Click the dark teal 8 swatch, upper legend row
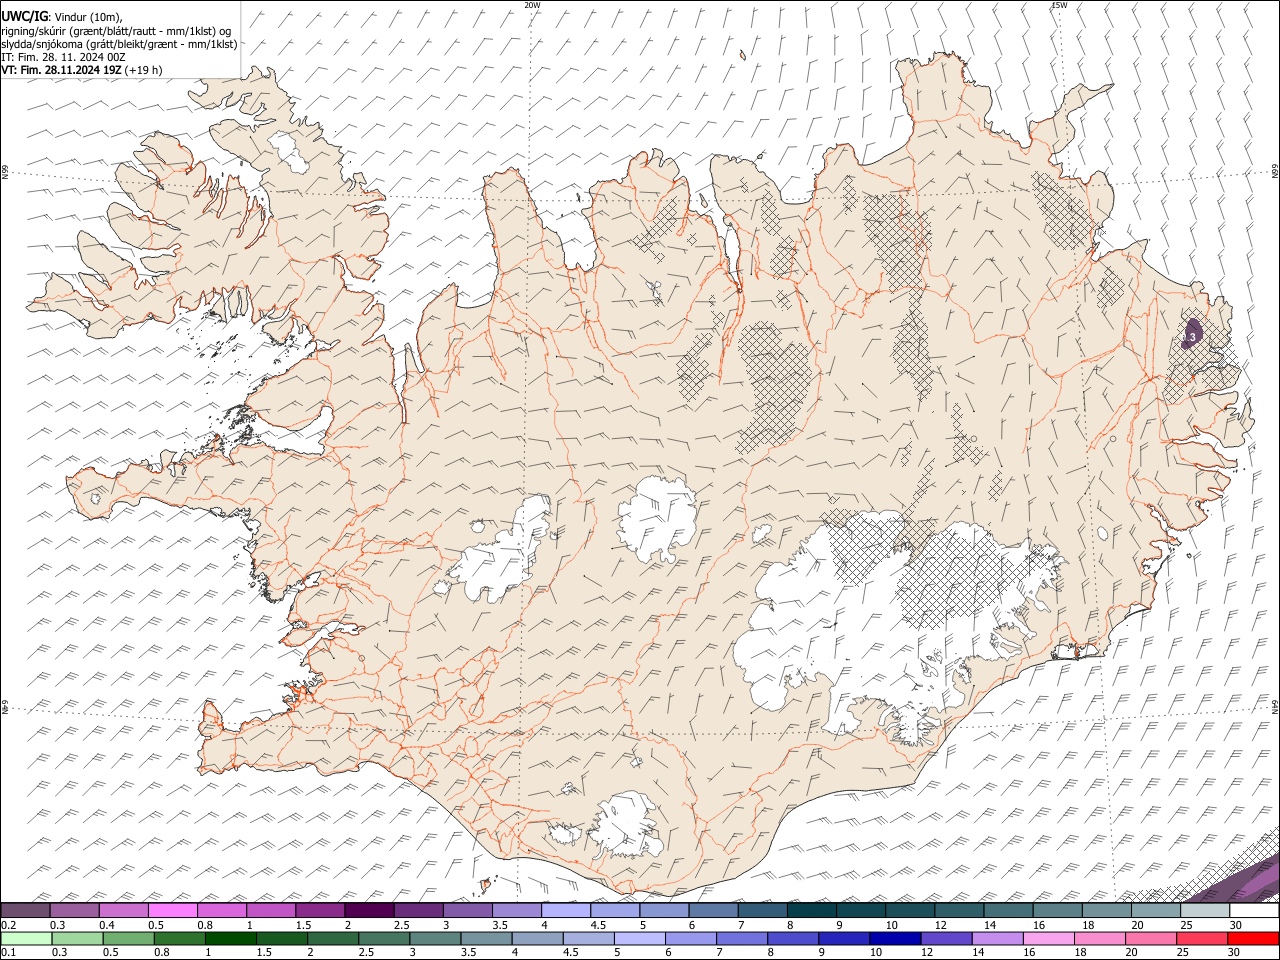The width and height of the screenshot is (1280, 960). [812, 911]
